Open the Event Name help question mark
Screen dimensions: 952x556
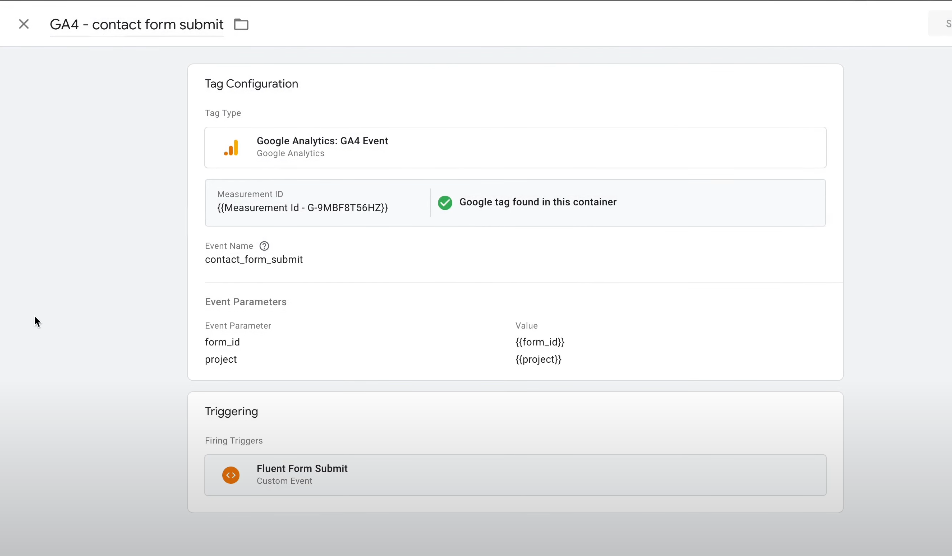point(264,246)
